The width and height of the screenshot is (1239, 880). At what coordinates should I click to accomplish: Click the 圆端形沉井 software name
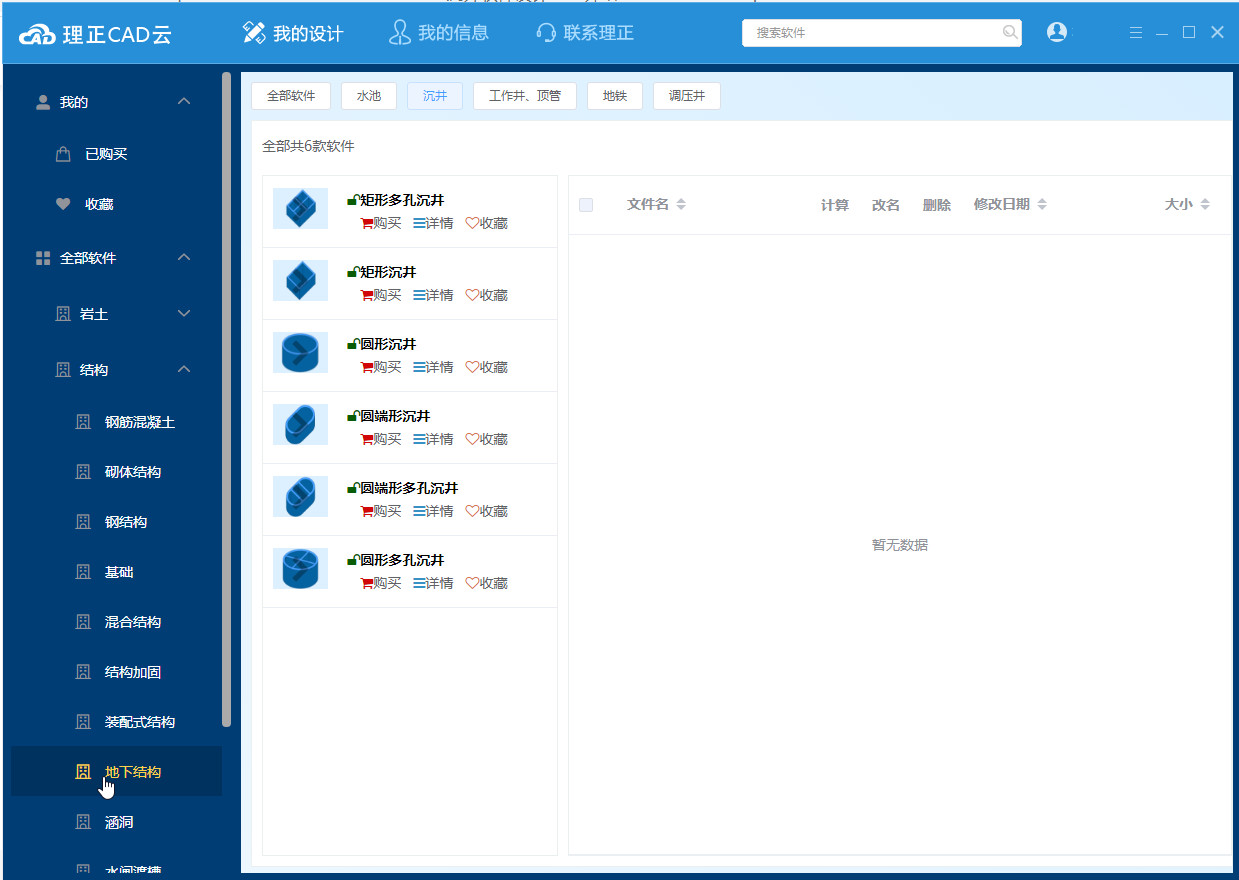[x=395, y=416]
